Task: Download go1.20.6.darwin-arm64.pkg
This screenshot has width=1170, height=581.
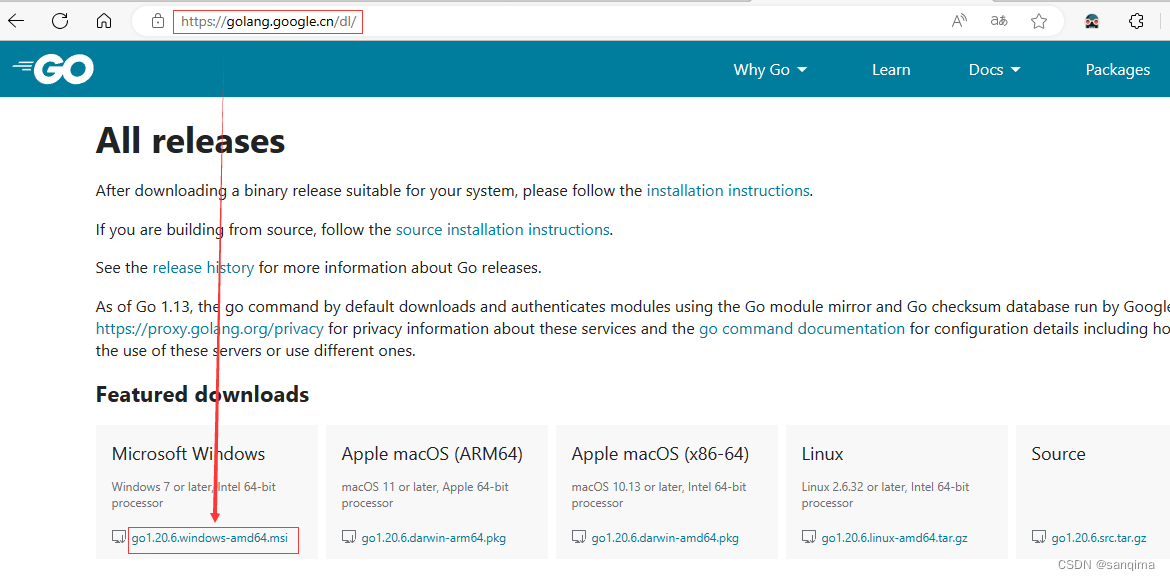Action: coord(434,538)
